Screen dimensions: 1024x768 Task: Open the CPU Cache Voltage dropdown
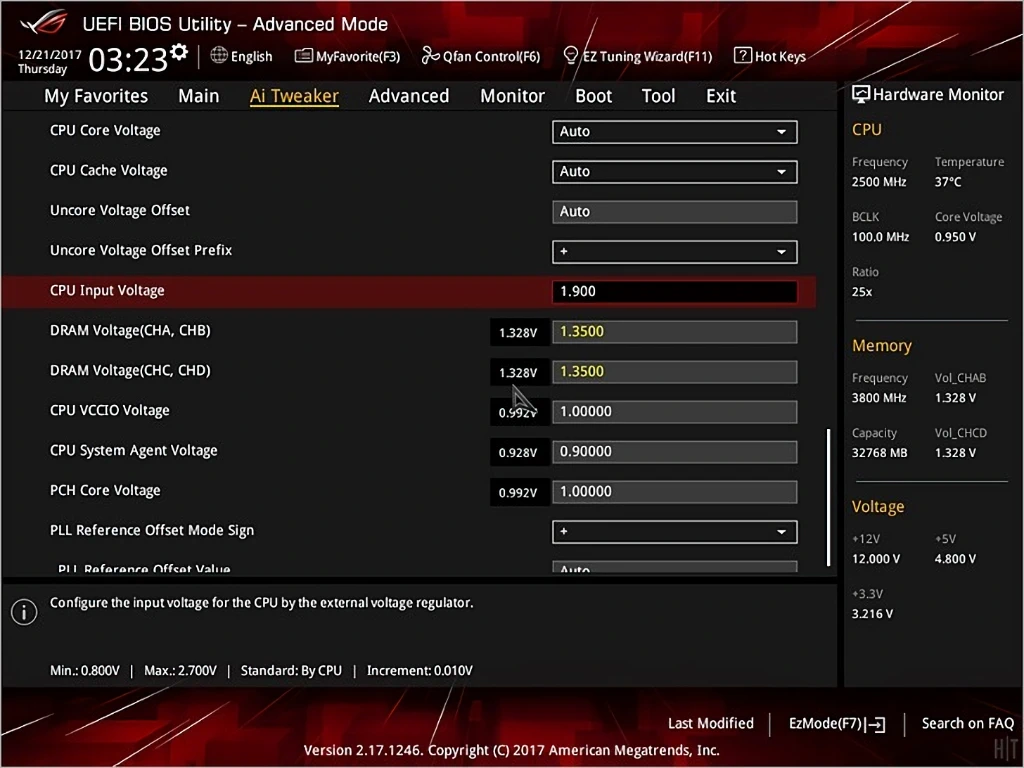pos(674,172)
